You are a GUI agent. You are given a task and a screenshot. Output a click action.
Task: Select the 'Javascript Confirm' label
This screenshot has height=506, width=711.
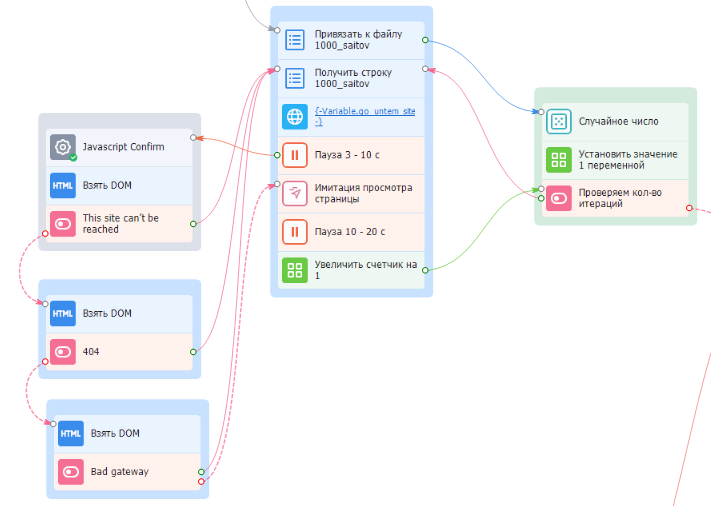point(123,147)
